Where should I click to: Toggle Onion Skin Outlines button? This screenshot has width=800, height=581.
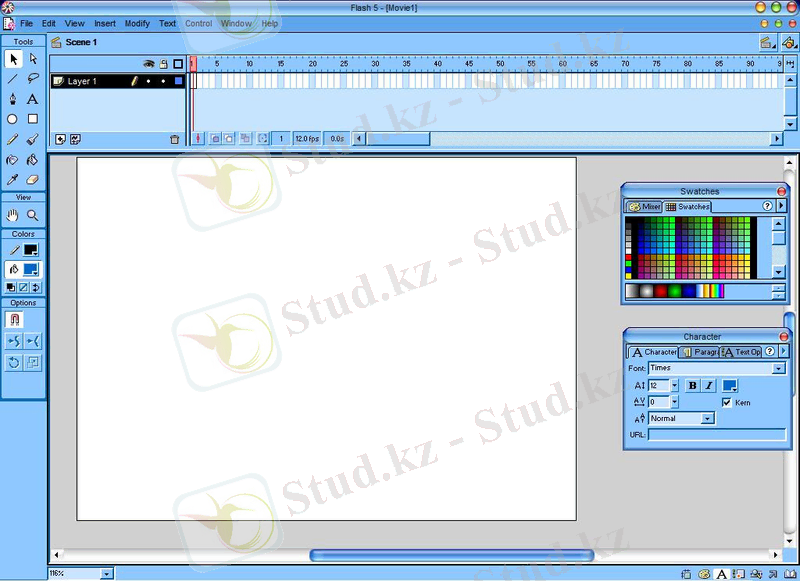coord(229,139)
